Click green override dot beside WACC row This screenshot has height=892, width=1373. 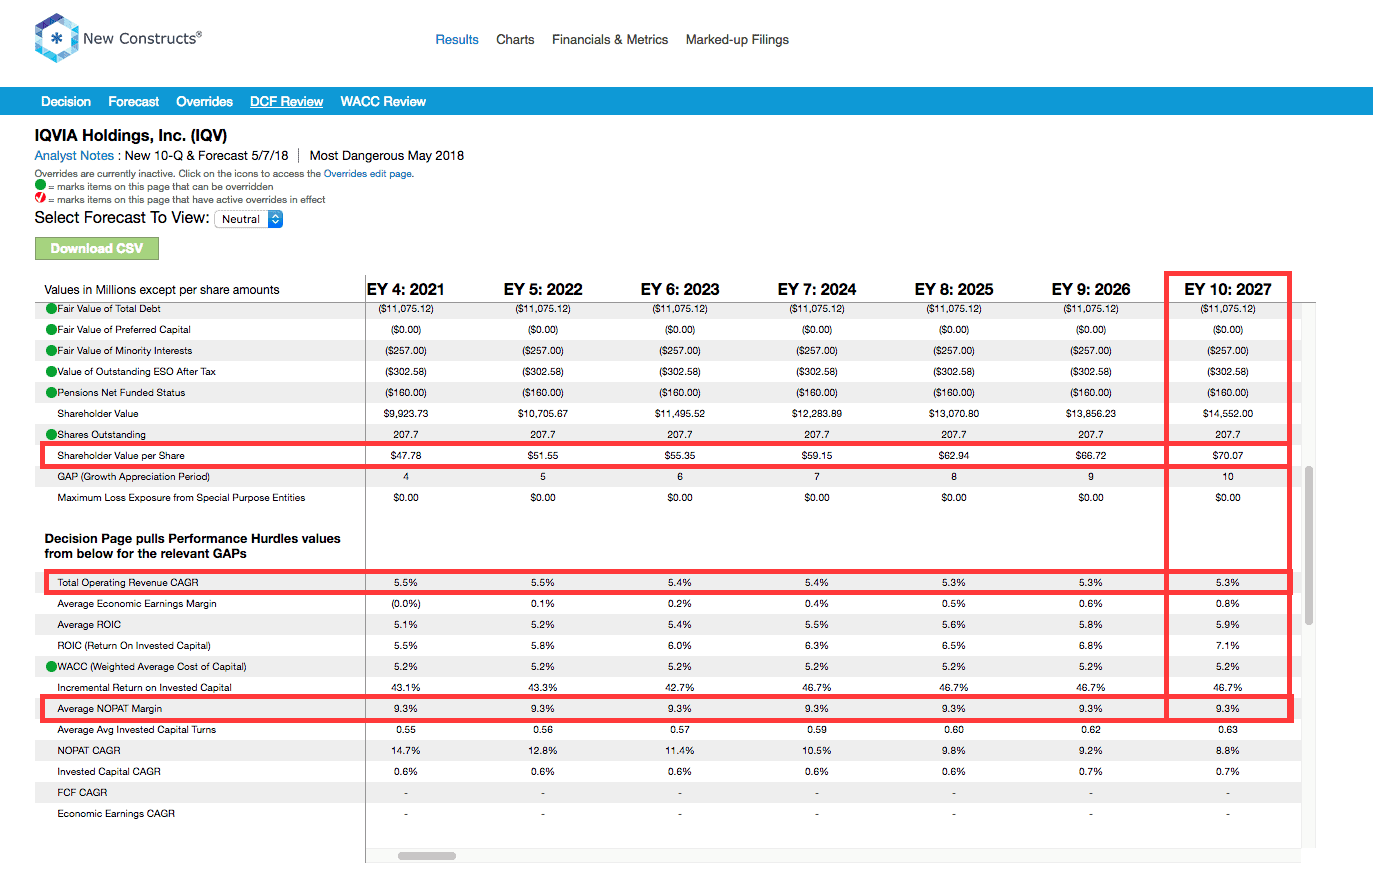pos(51,666)
